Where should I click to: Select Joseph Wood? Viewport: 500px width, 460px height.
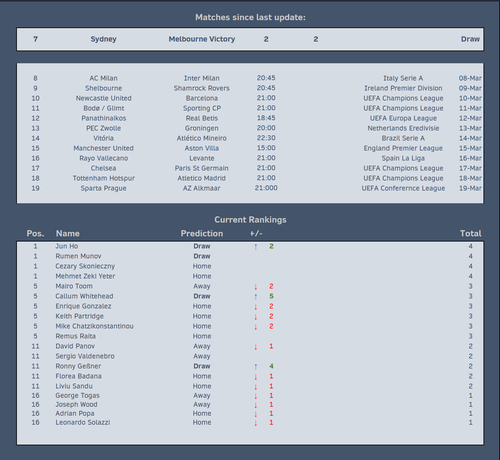76,404
